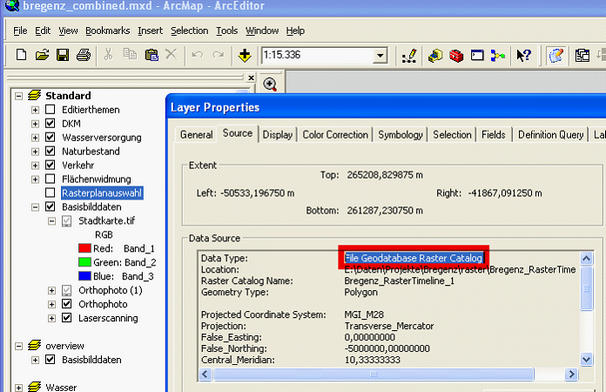Open the map scale dropdown
Viewport: 606px width, 392px height.
coord(380,56)
